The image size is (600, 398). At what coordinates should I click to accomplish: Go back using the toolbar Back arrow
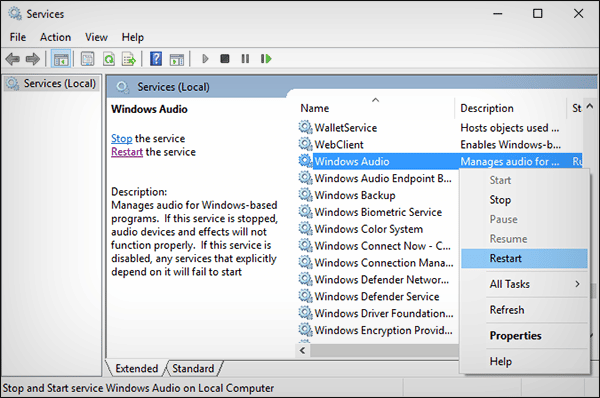point(13,59)
